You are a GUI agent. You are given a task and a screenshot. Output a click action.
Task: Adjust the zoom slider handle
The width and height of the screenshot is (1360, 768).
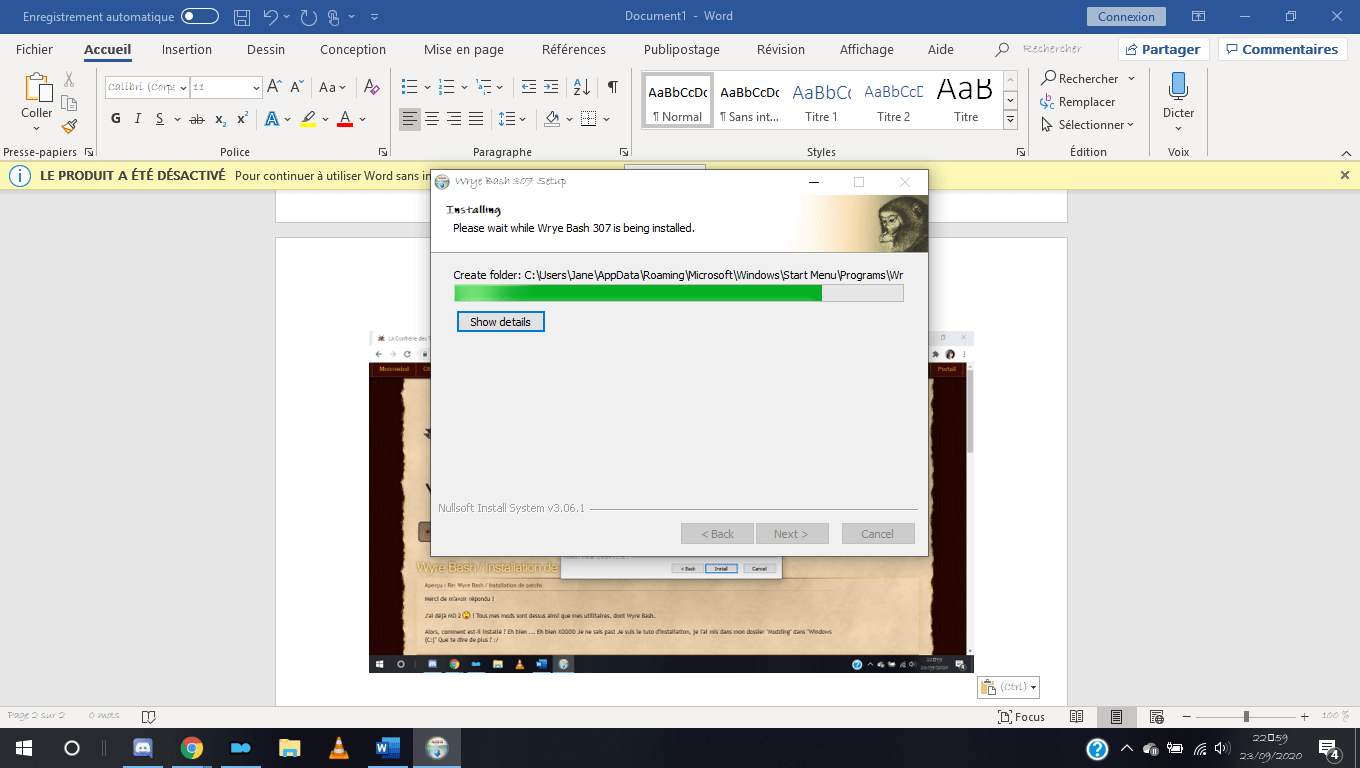(1246, 716)
